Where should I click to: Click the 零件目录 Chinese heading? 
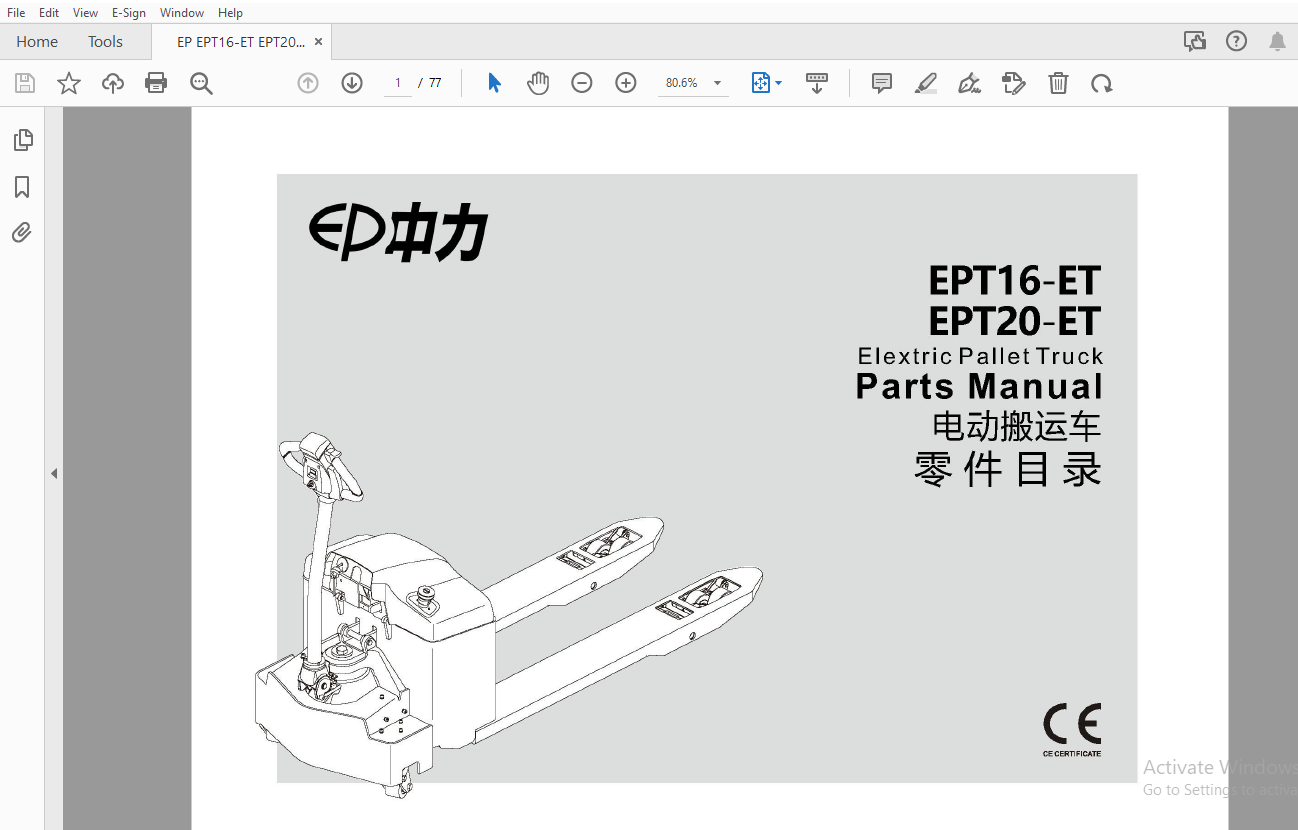click(1008, 470)
